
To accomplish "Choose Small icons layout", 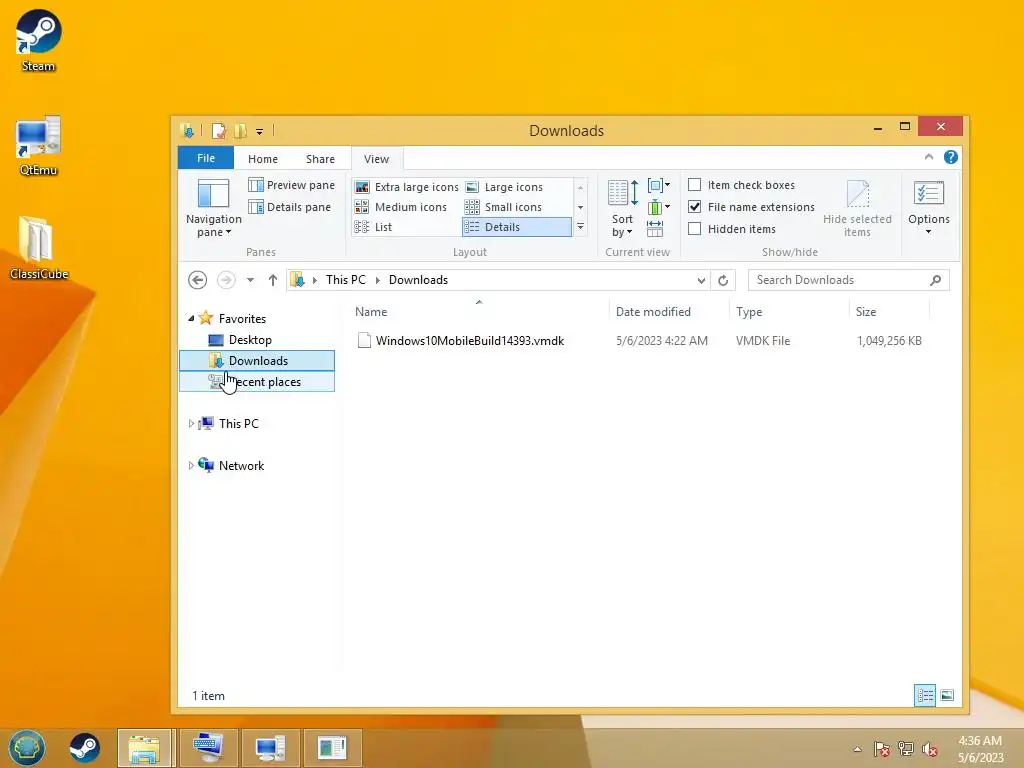I will [x=503, y=207].
